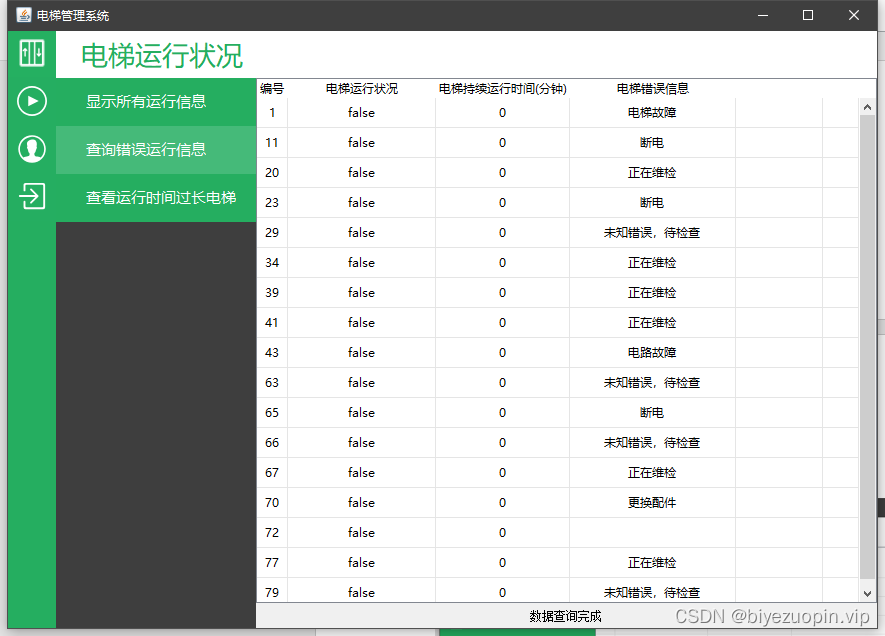Viewport: 885px width, 636px height.
Task: Select the play circle icon in the sidebar
Action: [x=30, y=101]
